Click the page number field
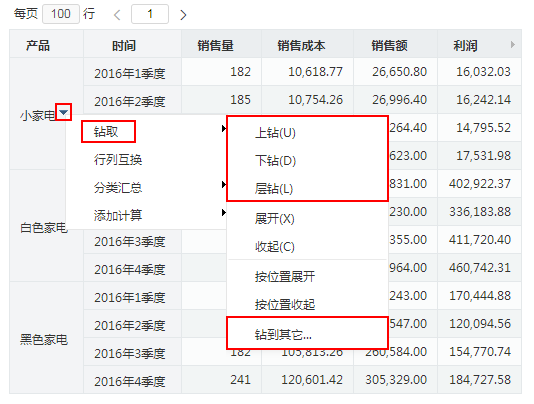The height and width of the screenshot is (404, 534). pyautogui.click(x=150, y=14)
